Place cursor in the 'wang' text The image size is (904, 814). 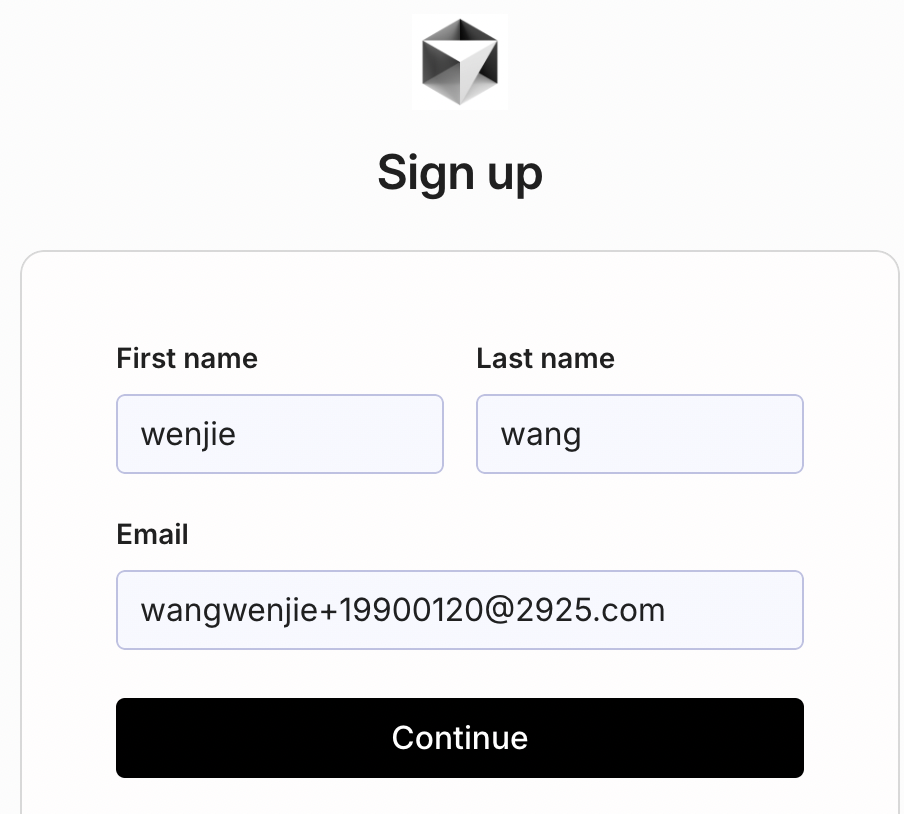(541, 436)
